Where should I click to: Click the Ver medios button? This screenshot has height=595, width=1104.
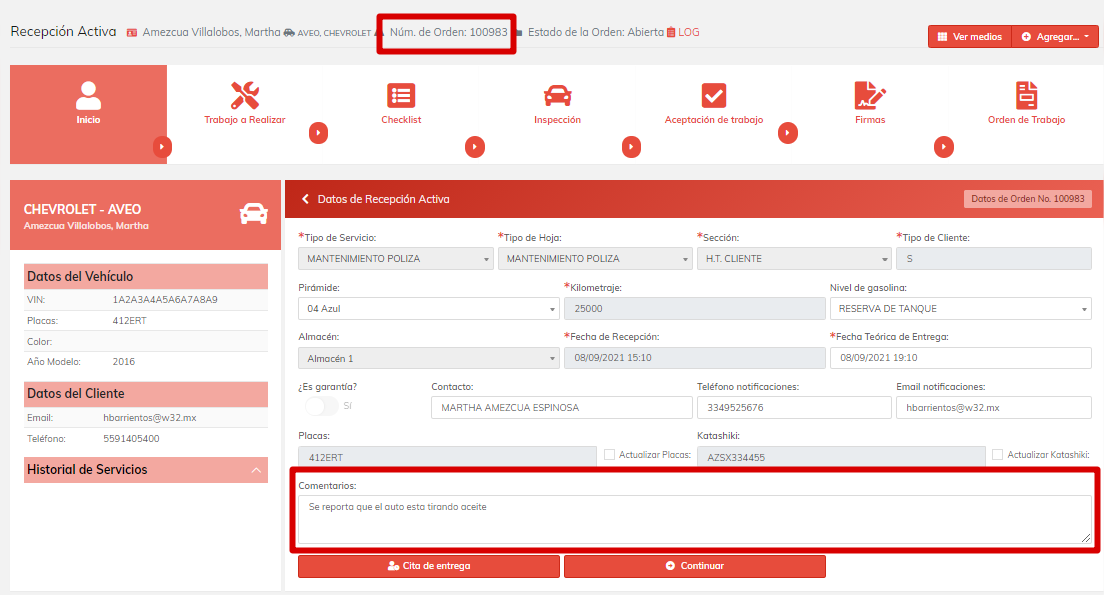[x=970, y=37]
